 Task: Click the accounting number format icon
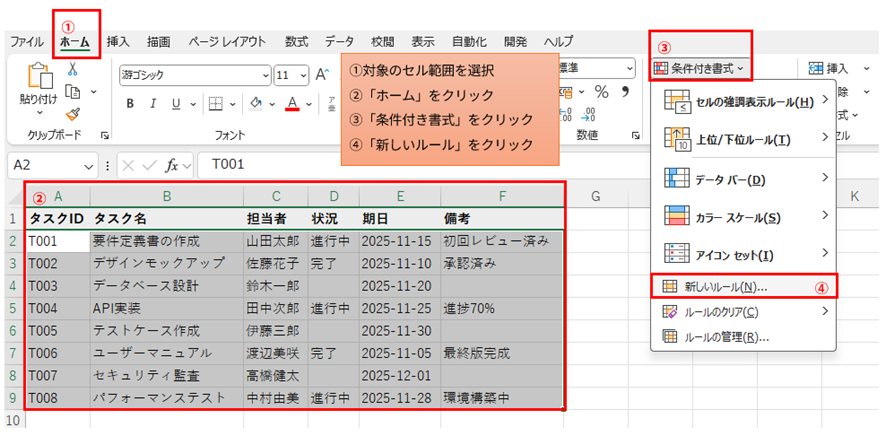click(566, 92)
